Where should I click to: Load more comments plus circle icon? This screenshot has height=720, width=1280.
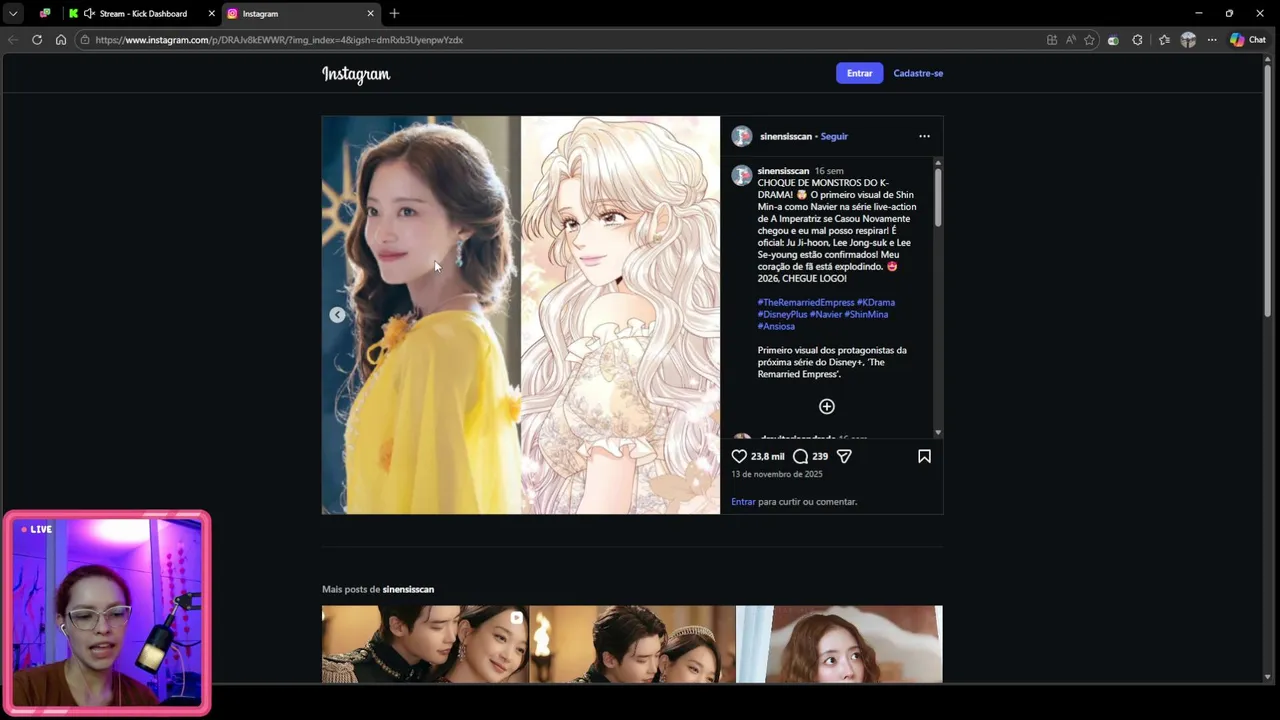(x=827, y=406)
